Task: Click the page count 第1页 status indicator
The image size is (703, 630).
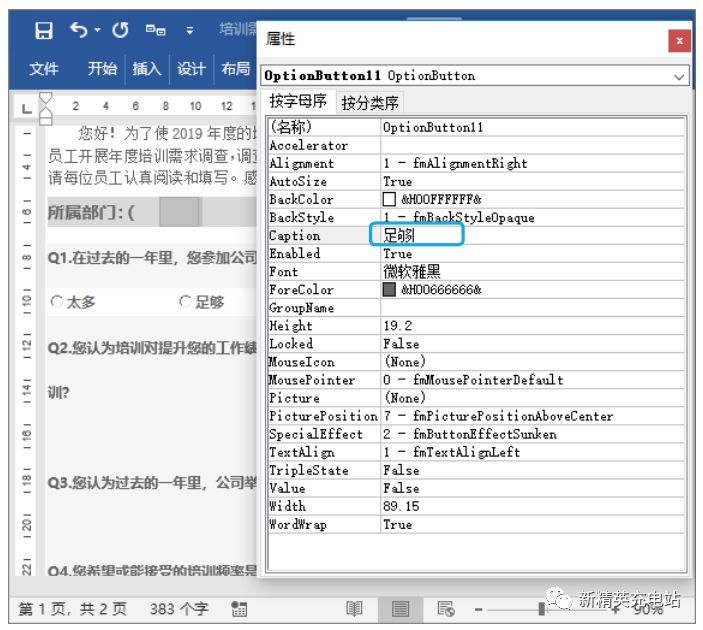Action: click(73, 608)
